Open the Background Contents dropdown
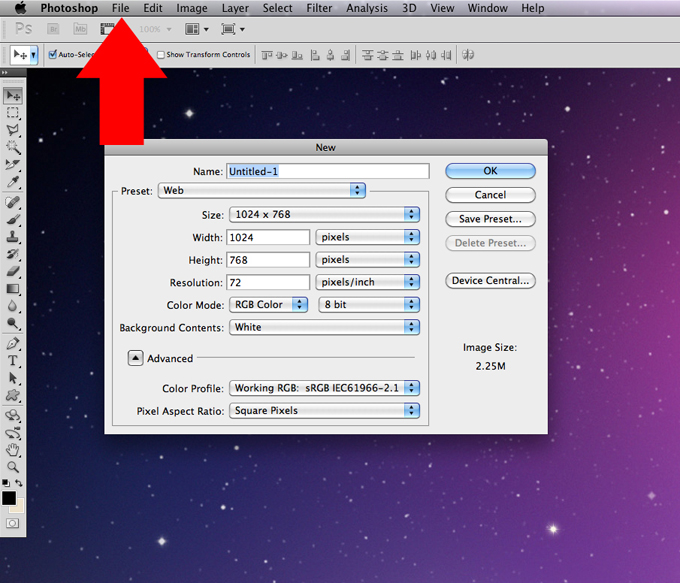 pyautogui.click(x=324, y=327)
